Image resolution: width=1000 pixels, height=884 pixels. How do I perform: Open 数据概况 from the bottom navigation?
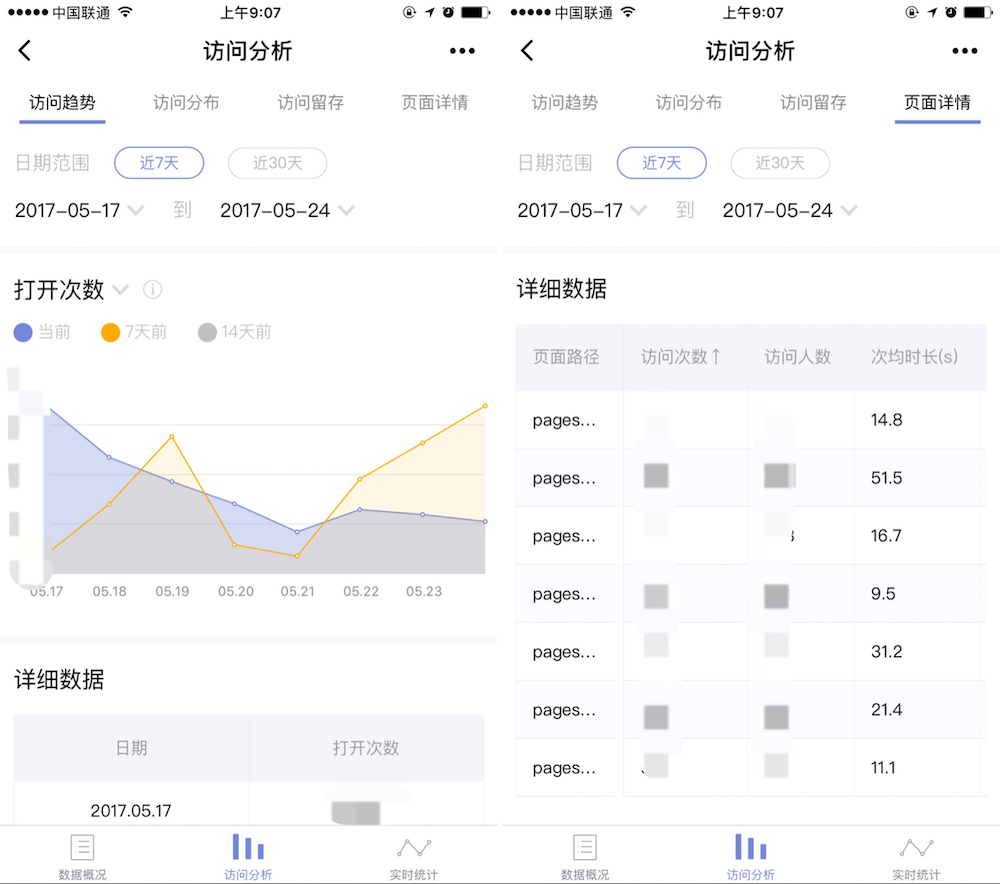click(83, 853)
